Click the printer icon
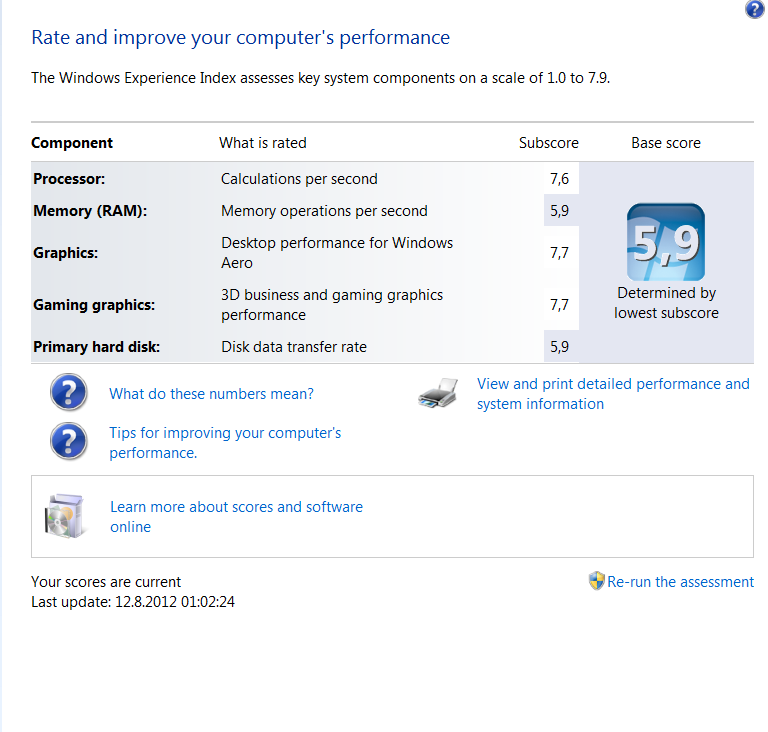The width and height of the screenshot is (768, 732). click(438, 394)
